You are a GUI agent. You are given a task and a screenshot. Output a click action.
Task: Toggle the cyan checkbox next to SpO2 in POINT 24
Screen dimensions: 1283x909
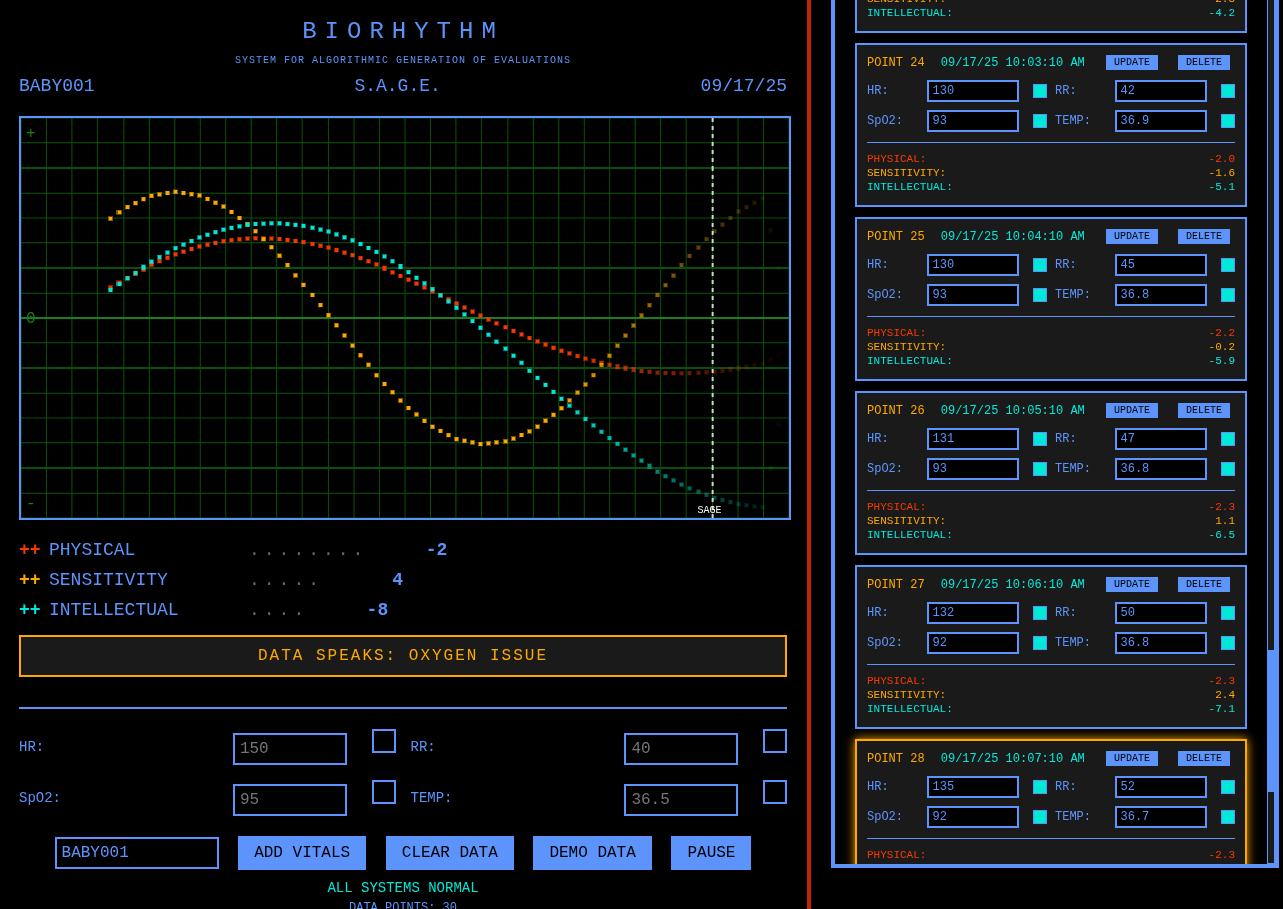[1040, 120]
